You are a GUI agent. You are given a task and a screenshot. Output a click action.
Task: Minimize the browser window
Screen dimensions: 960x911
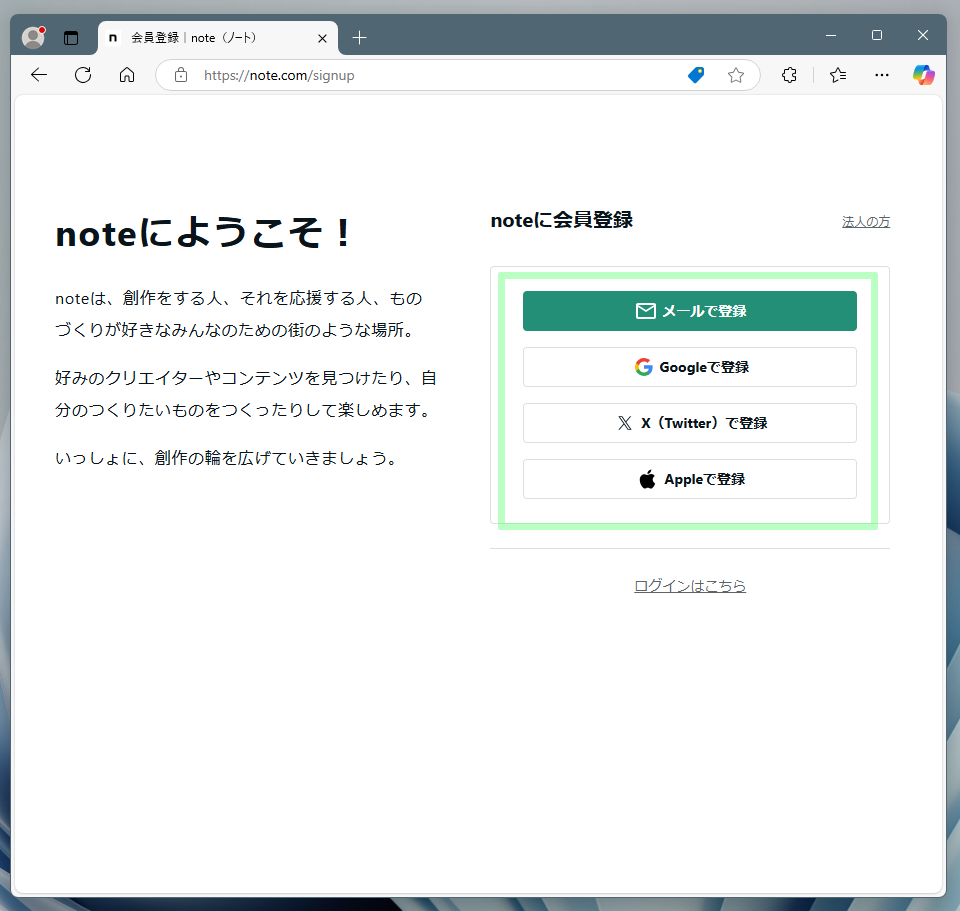click(831, 36)
